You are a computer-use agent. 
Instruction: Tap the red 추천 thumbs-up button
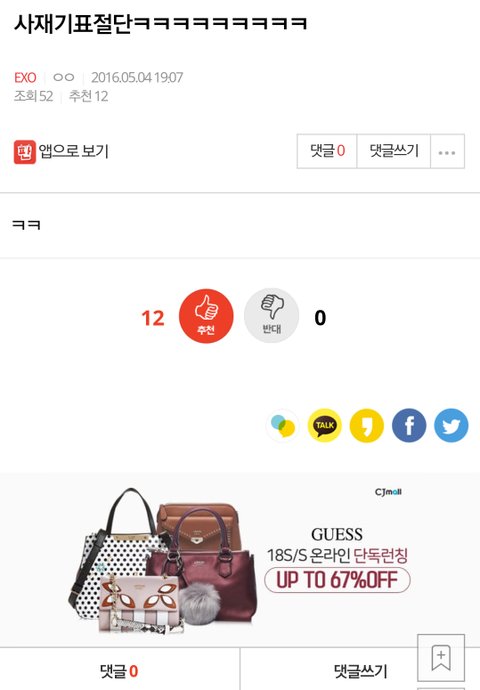[206, 316]
